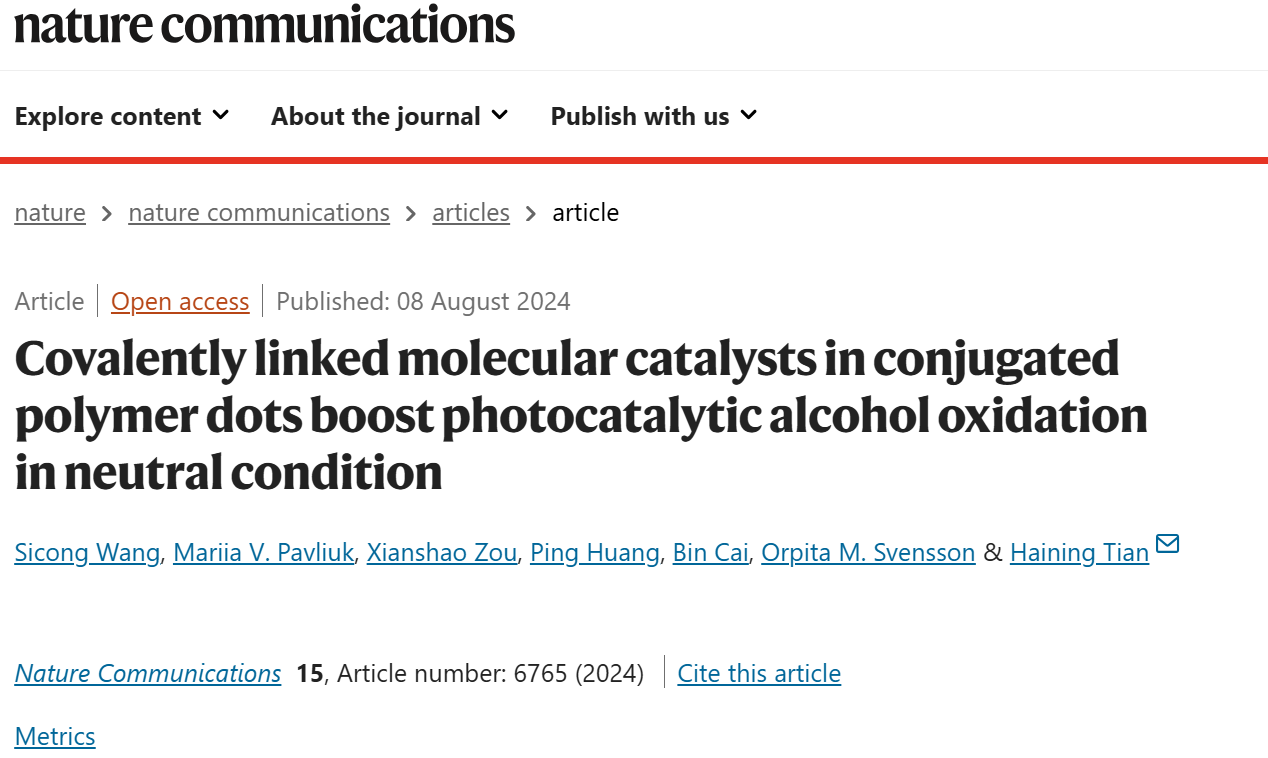Select author Xianshao Zou
Image resolution: width=1268 pixels, height=758 pixels.
[x=442, y=552]
